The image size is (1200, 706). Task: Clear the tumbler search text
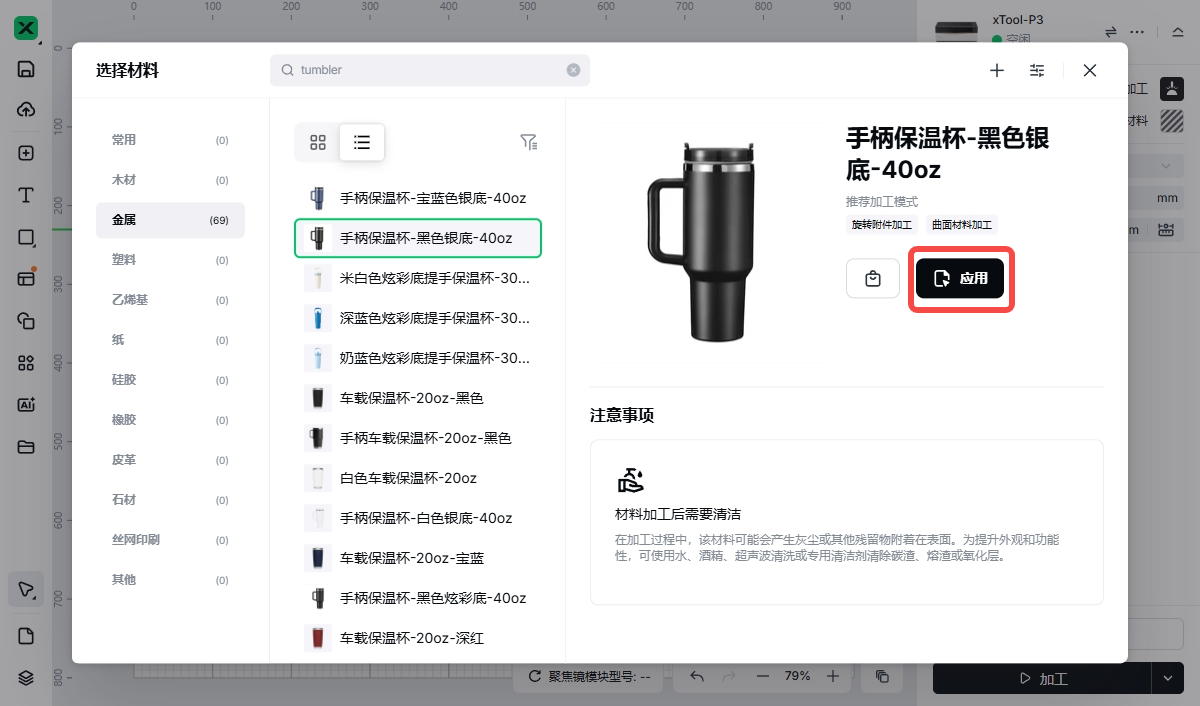[x=573, y=70]
